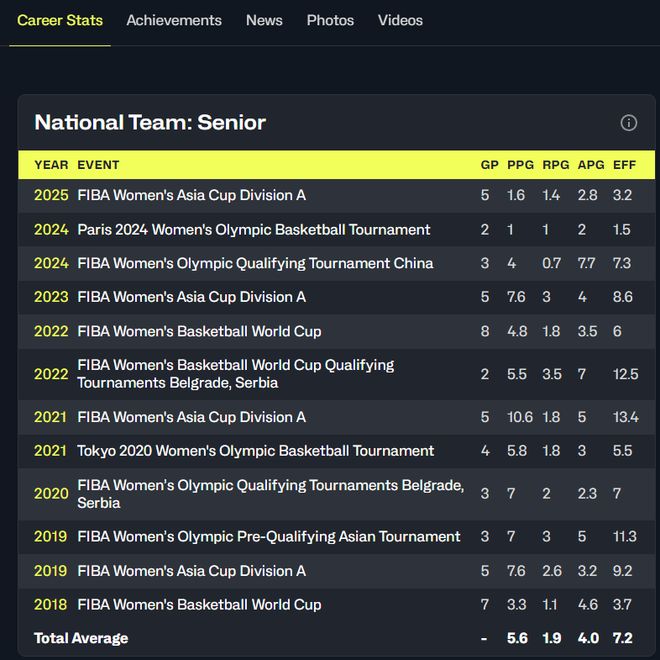This screenshot has width=660, height=660.
Task: Click the PPG column header
Action: coord(520,165)
